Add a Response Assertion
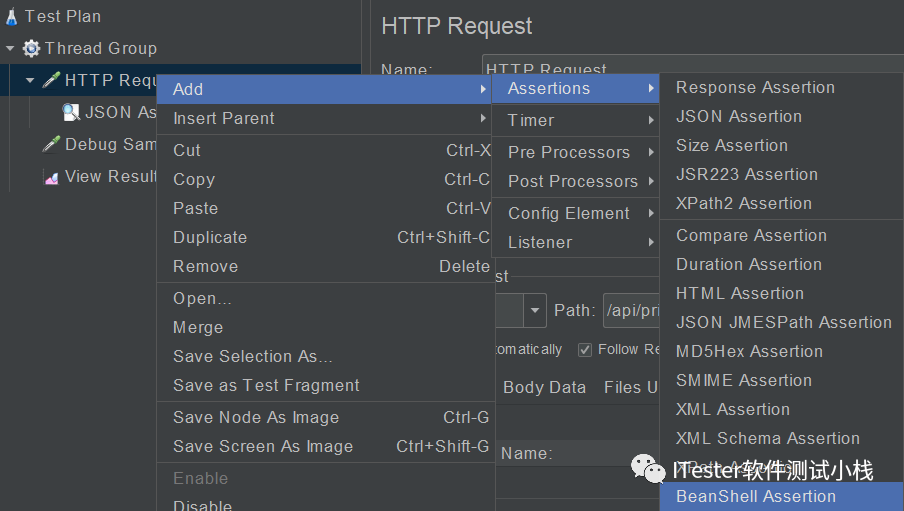Viewport: 904px width, 511px height. pyautogui.click(x=781, y=87)
